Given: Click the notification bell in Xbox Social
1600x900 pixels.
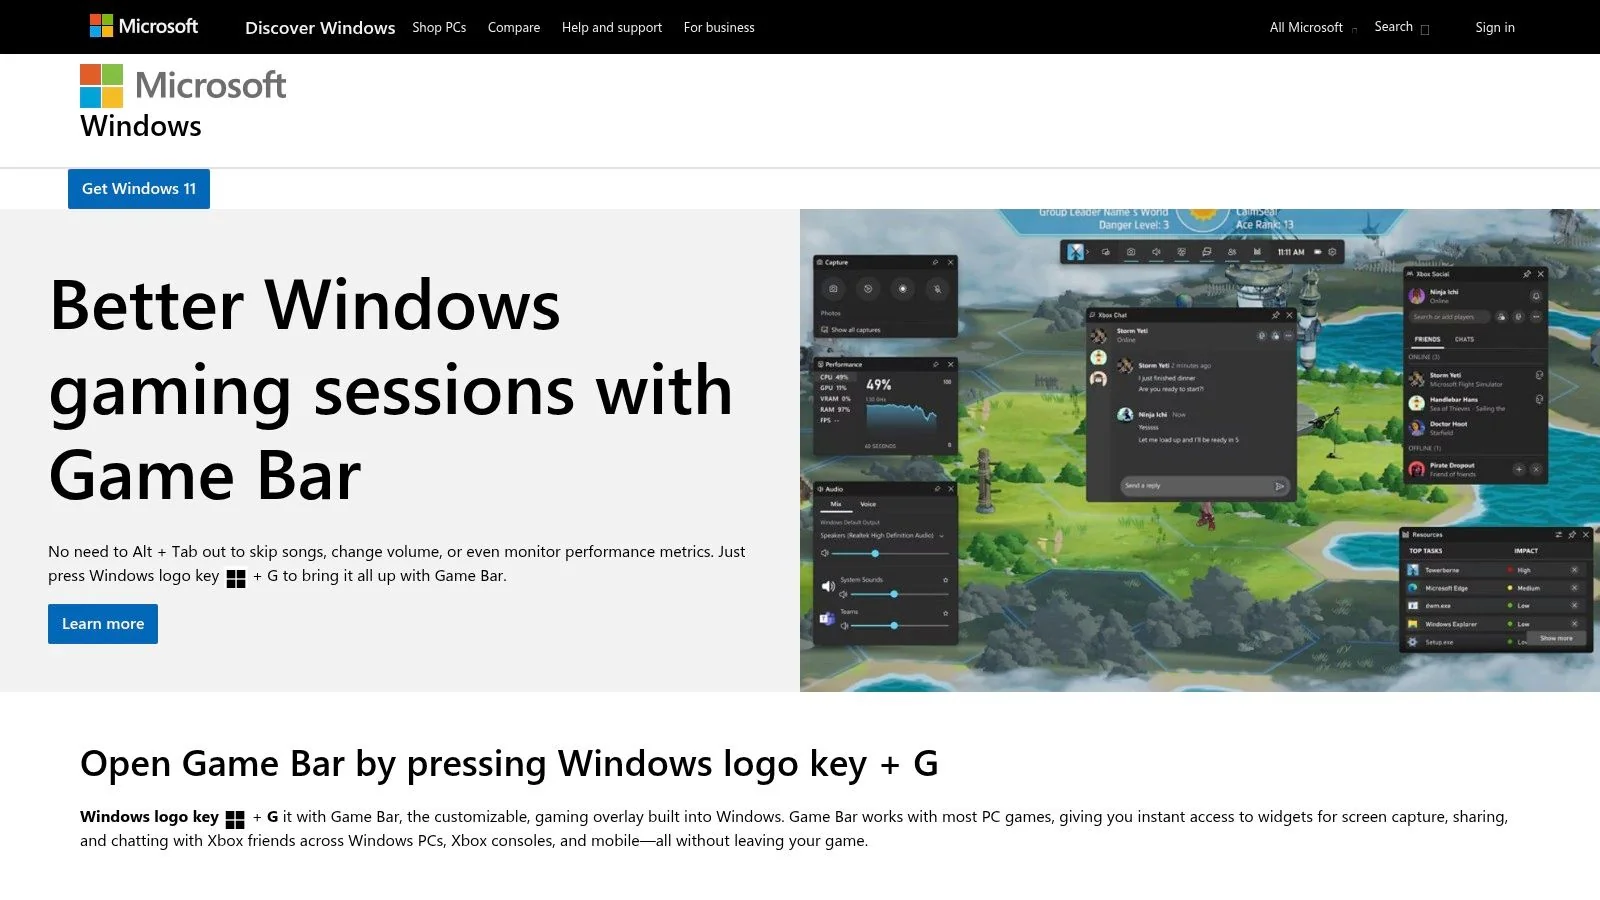Looking at the screenshot, I should tap(1536, 296).
